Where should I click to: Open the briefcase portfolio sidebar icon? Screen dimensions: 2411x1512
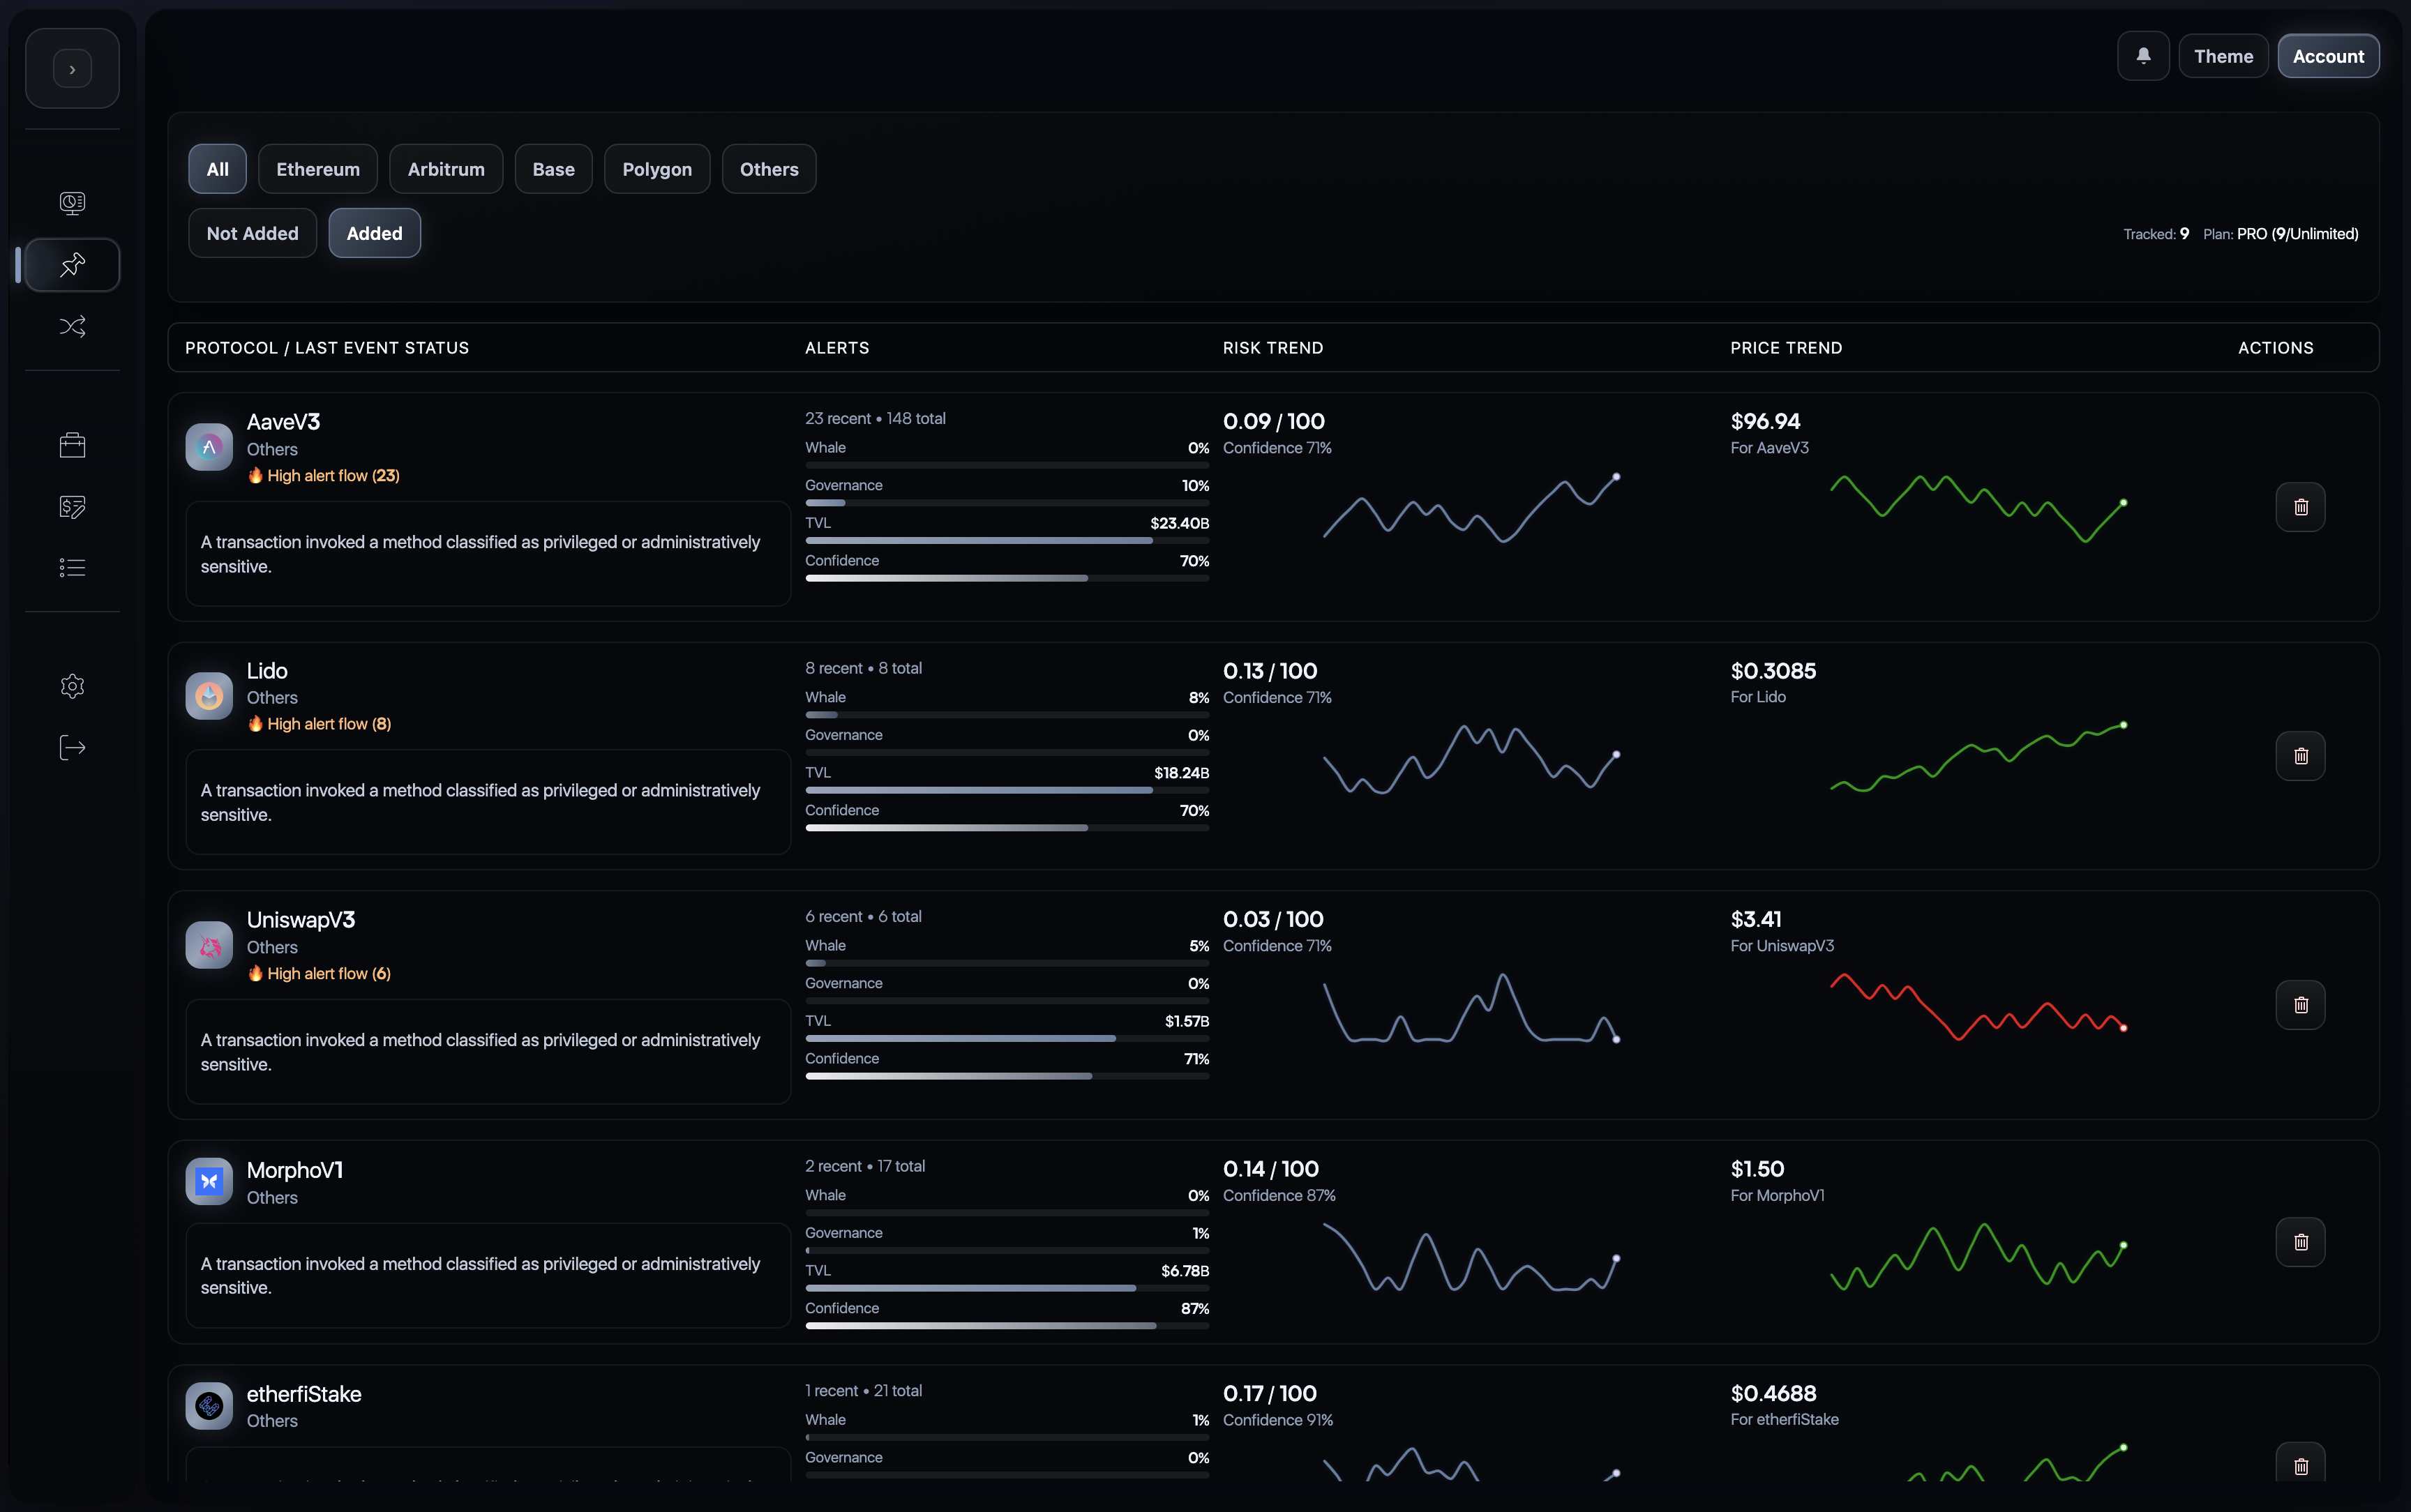(x=72, y=445)
